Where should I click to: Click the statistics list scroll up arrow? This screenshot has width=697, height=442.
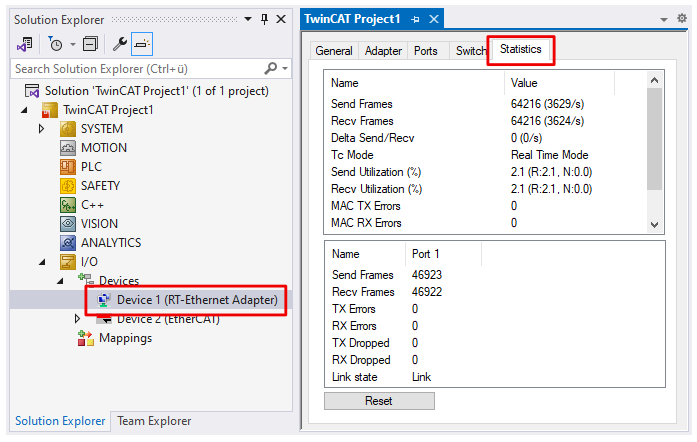654,80
